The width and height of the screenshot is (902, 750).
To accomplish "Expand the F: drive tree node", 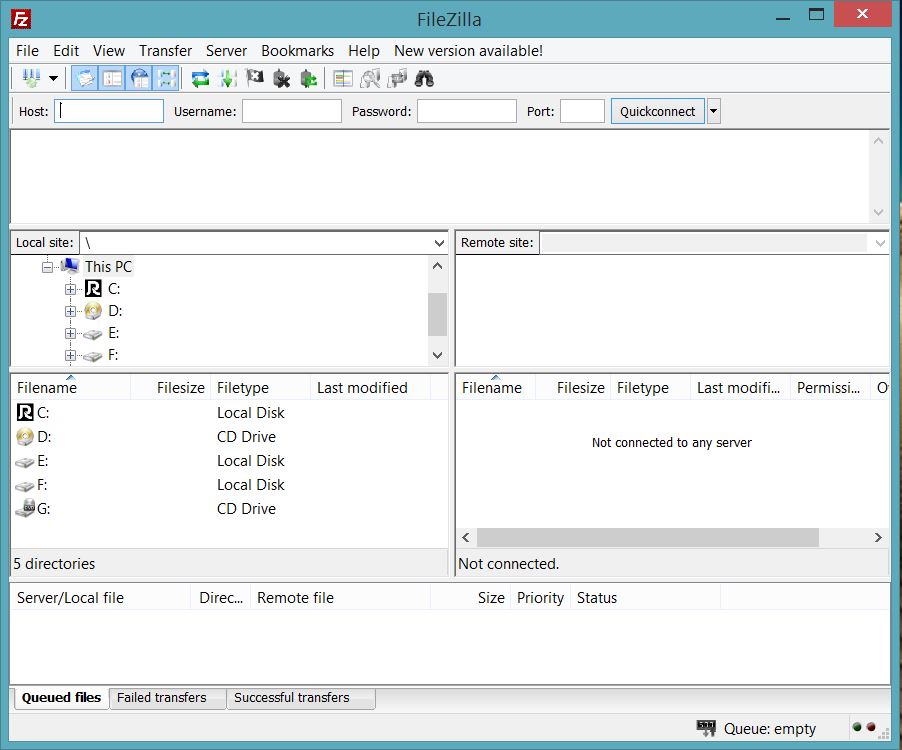I will pos(70,355).
